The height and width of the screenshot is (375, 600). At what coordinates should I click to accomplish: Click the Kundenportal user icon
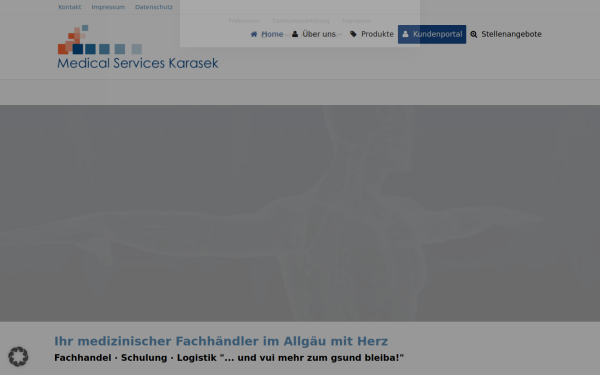[405, 34]
